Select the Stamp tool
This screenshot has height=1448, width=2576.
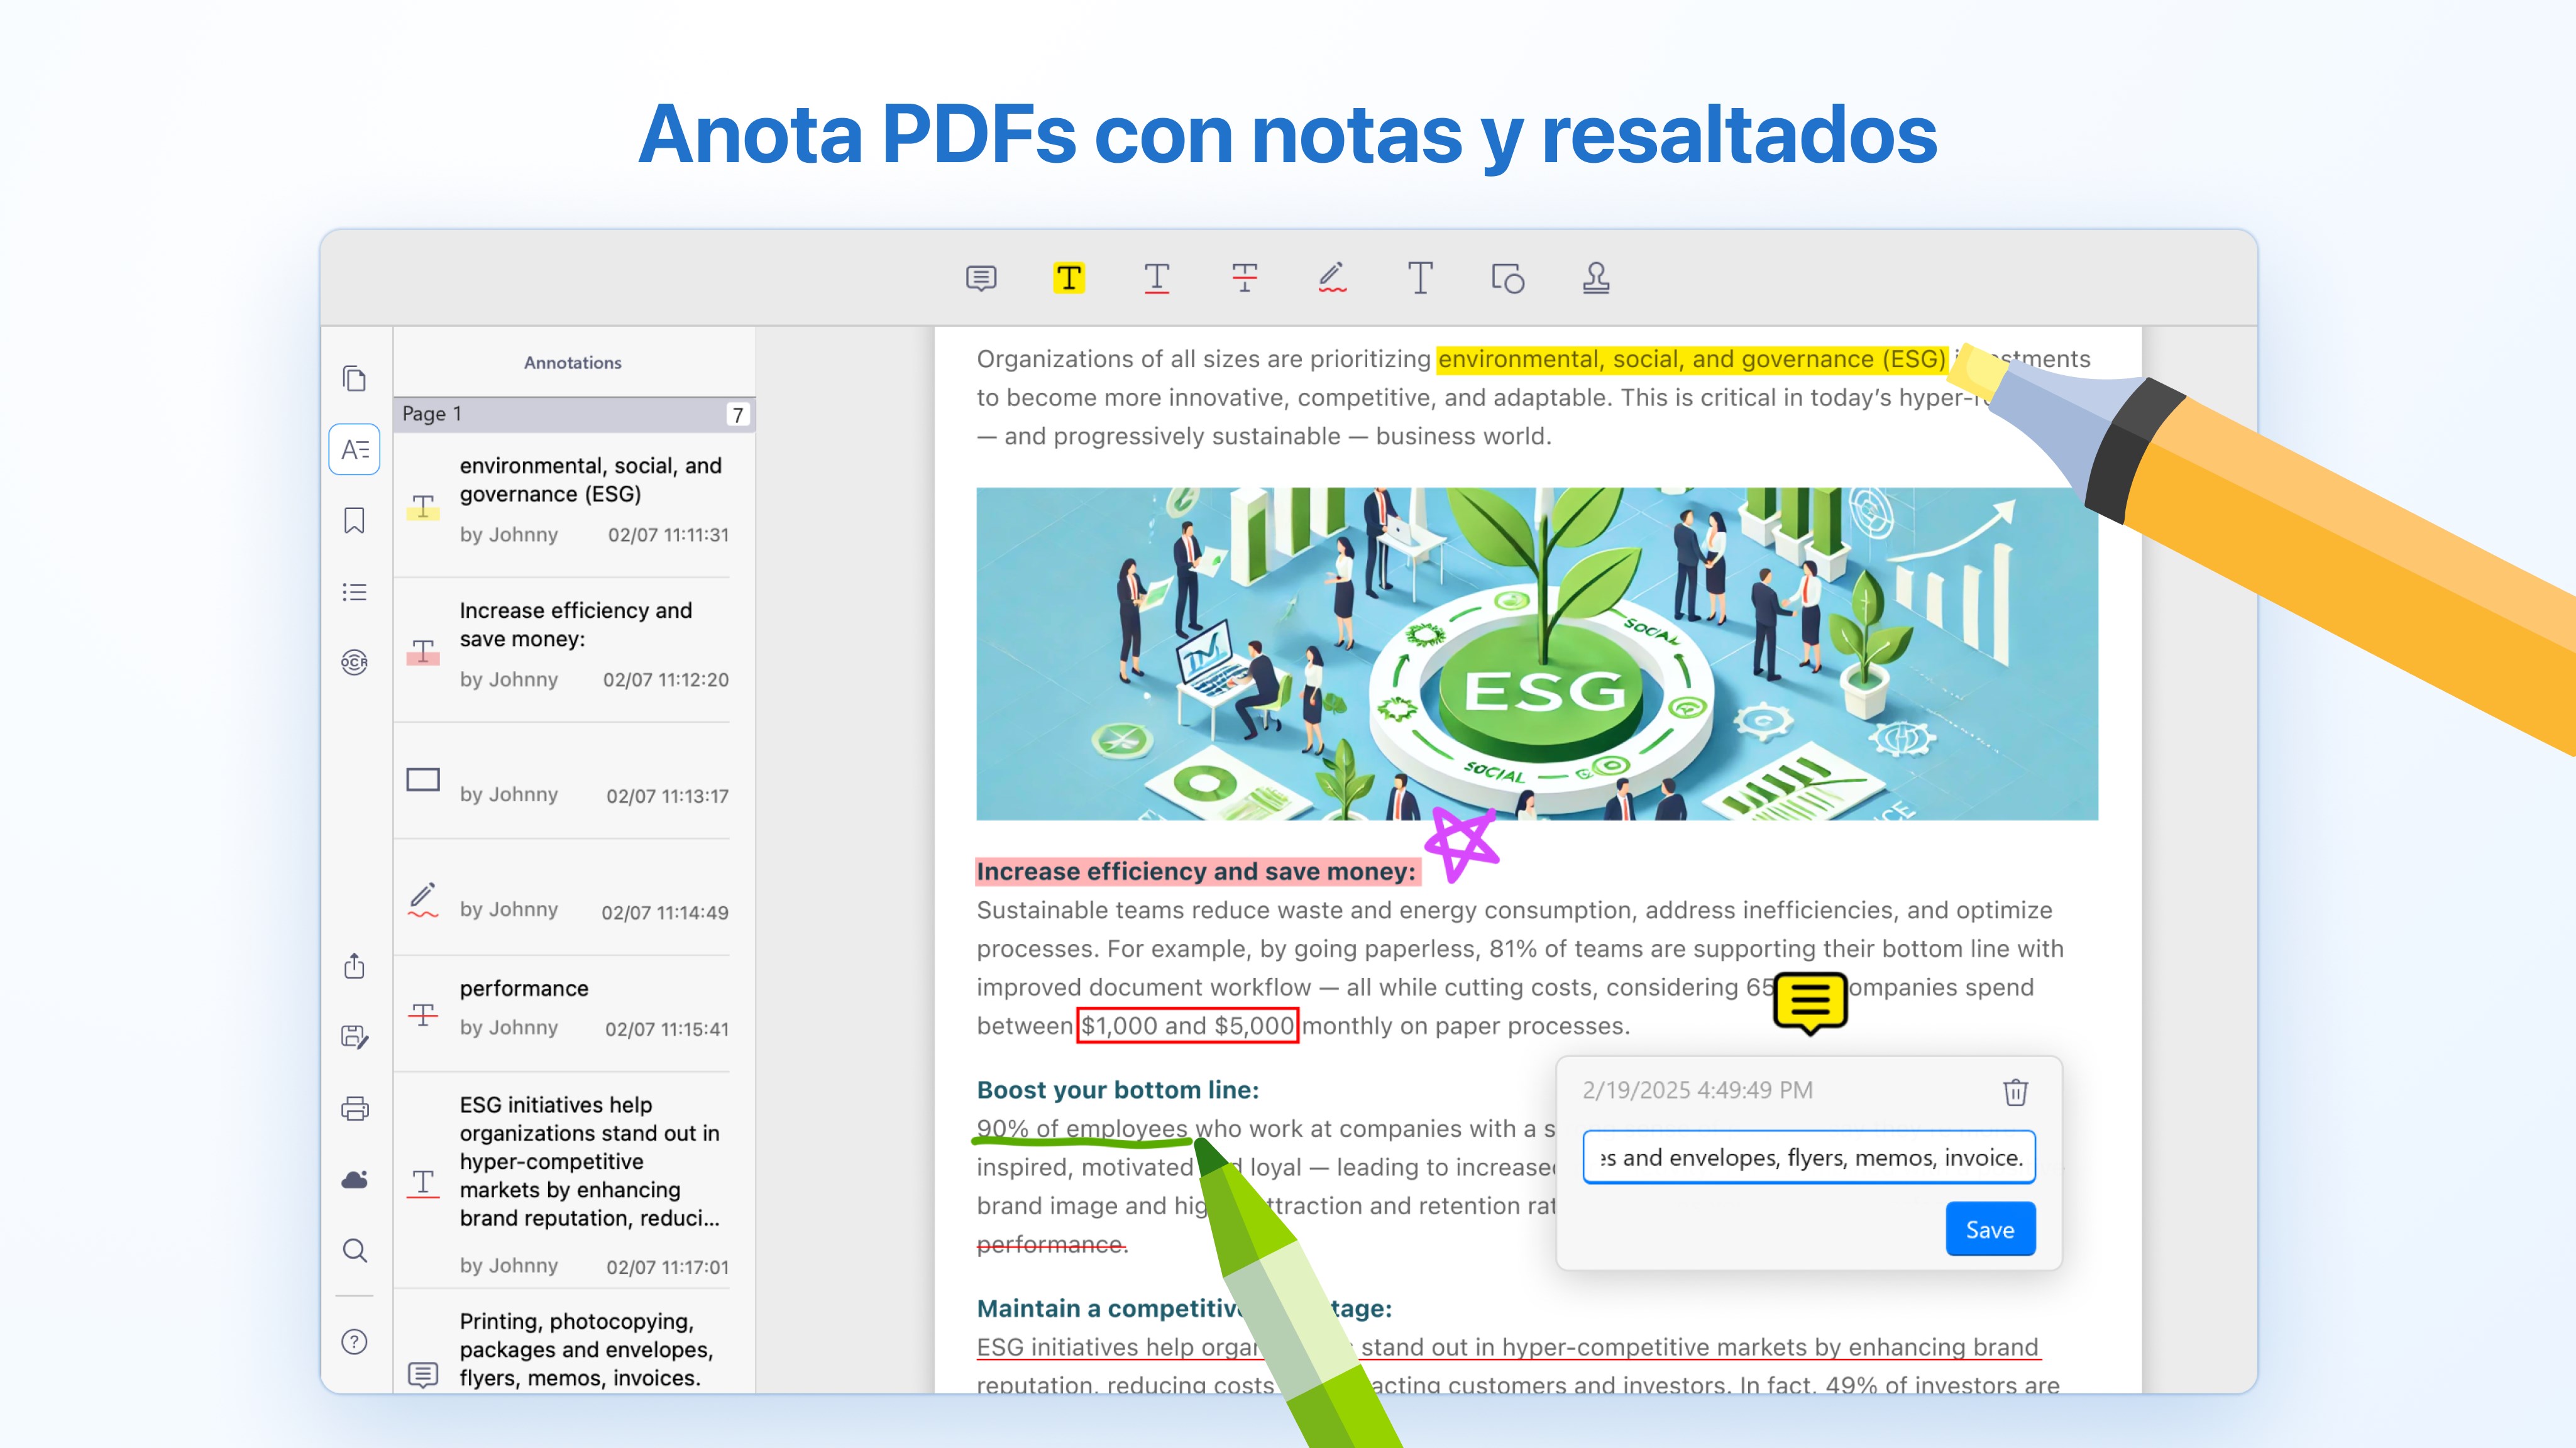(1596, 278)
